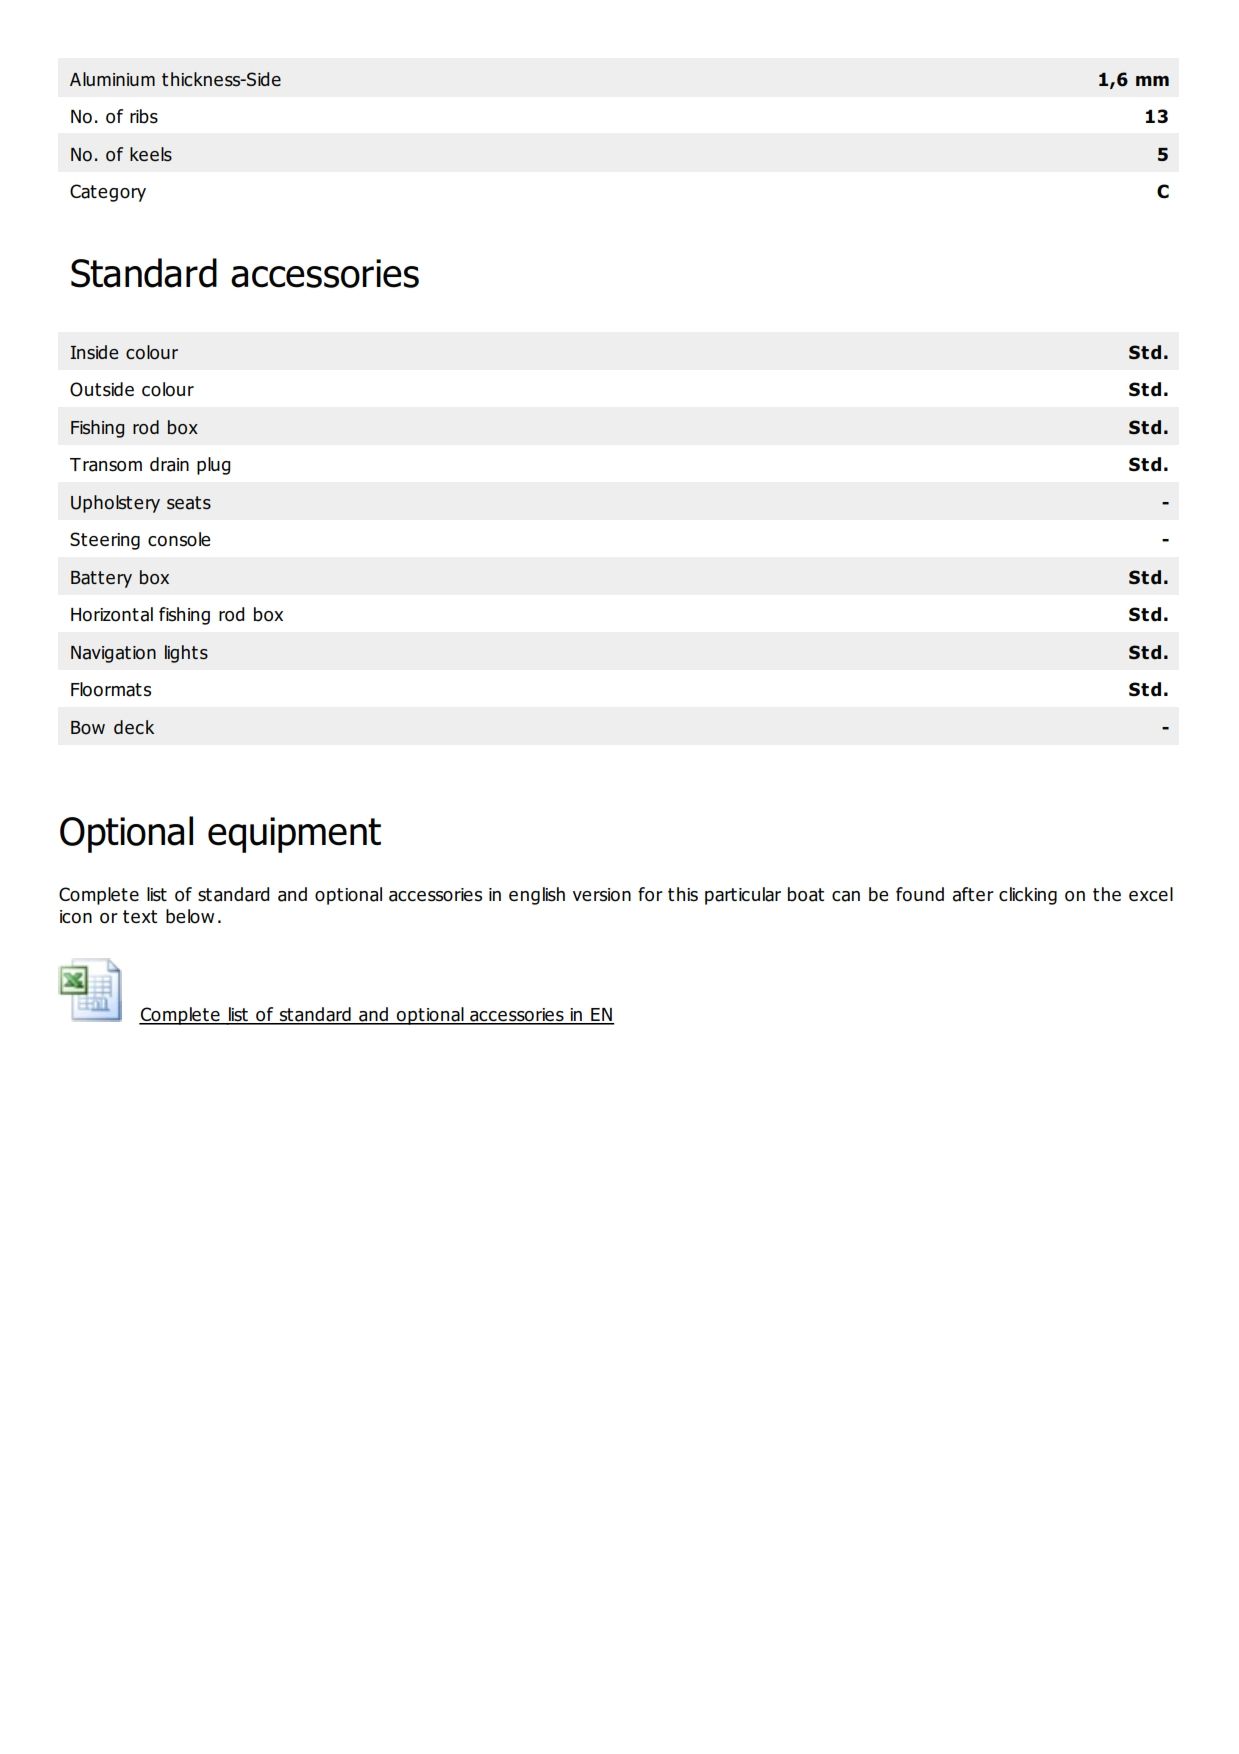This screenshot has width=1239, height=1754.
Task: Click the Steering console row label
Action: [140, 540]
